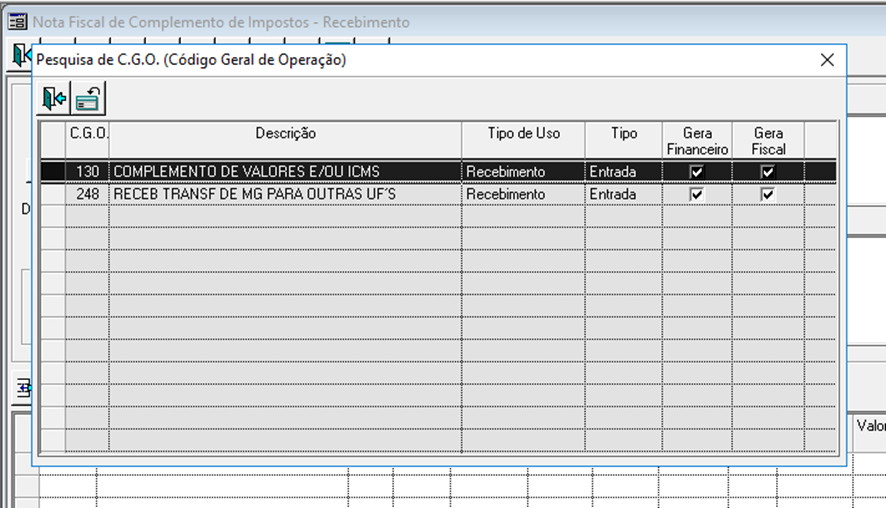Click Recebimento cell in row 248

(x=524, y=194)
